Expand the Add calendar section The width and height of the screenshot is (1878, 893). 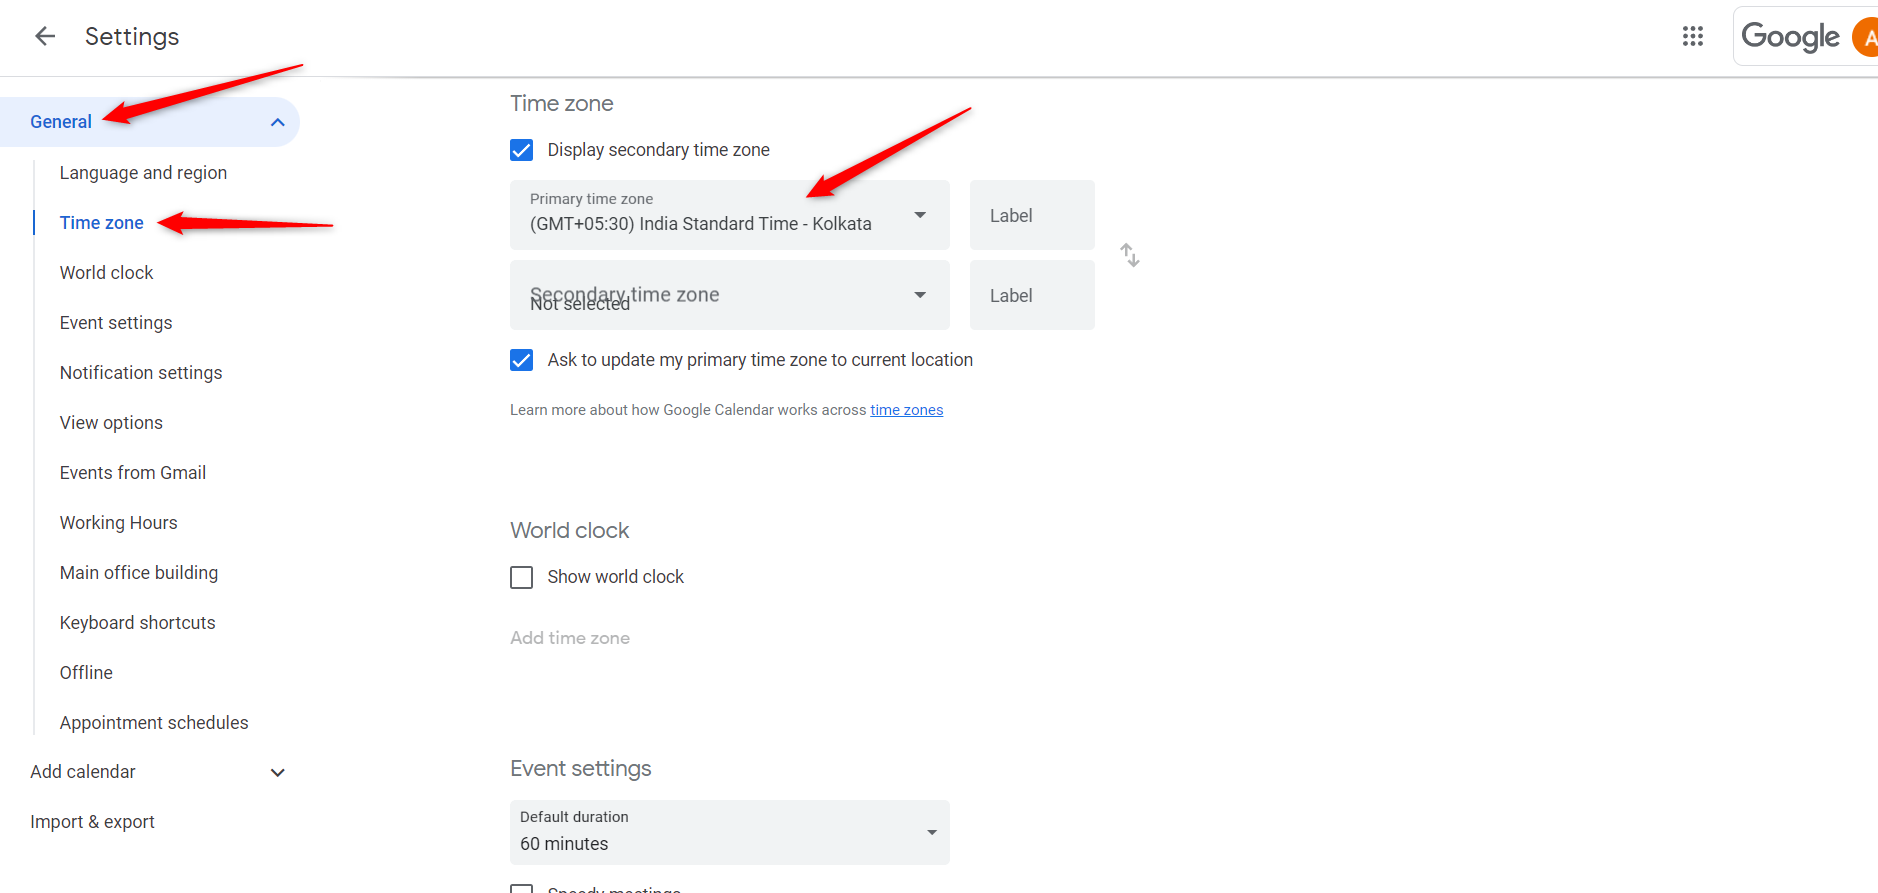point(278,772)
